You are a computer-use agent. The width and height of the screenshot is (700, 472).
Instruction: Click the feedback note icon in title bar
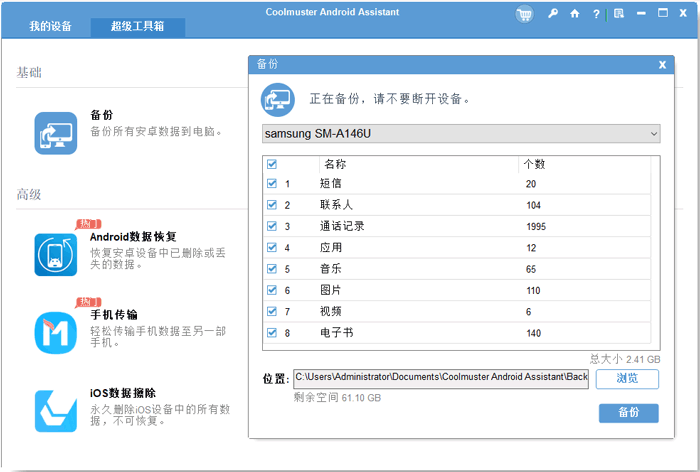[x=619, y=13]
